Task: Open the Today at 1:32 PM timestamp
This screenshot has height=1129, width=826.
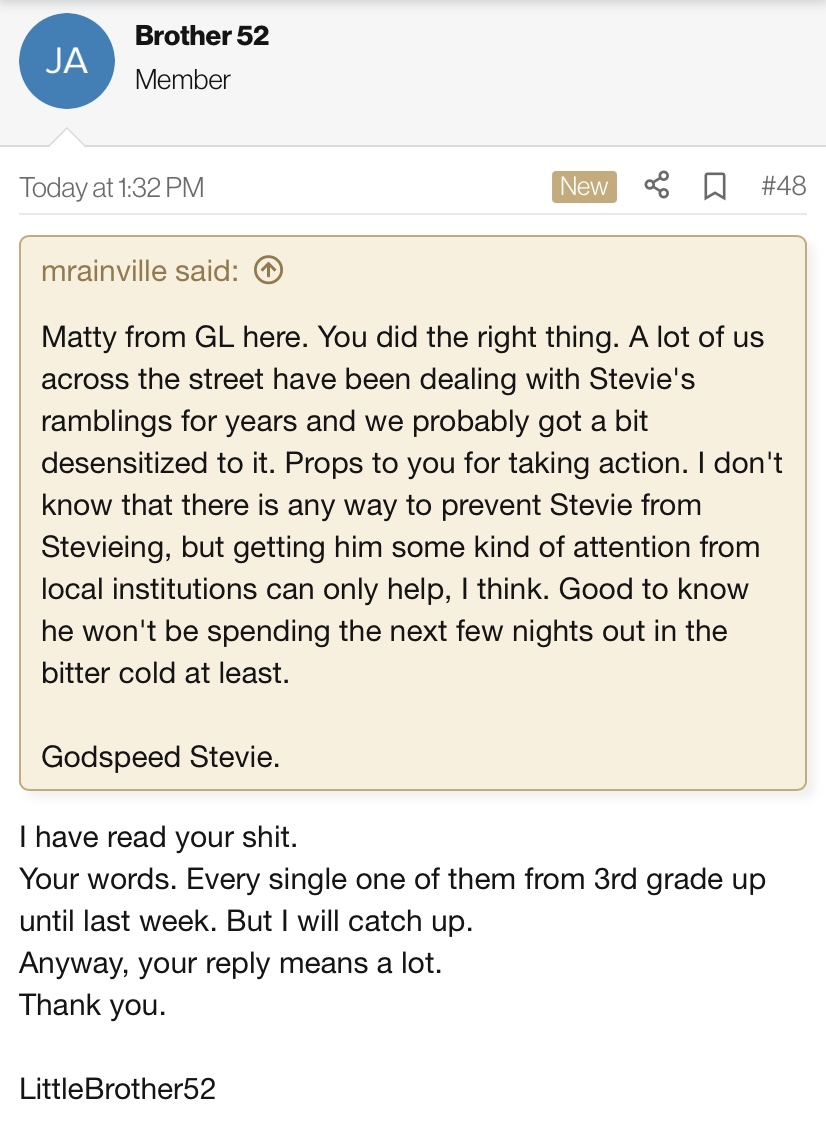Action: (x=112, y=187)
